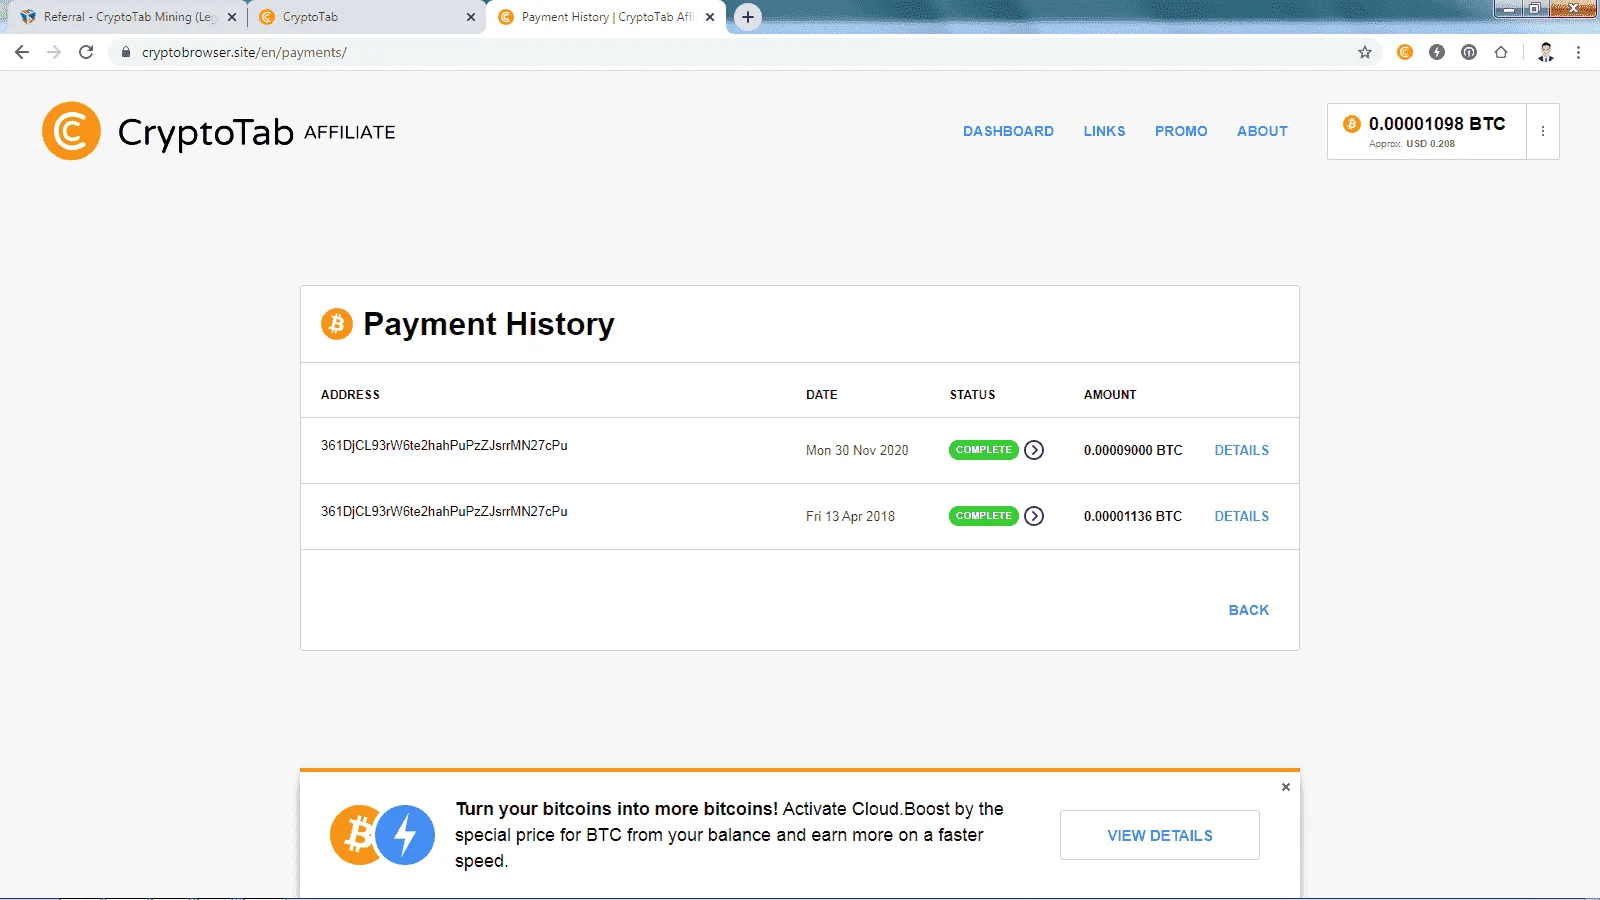Viewport: 1600px width, 900px height.
Task: Click the VIEW DETAILS button in the banner
Action: (1160, 835)
